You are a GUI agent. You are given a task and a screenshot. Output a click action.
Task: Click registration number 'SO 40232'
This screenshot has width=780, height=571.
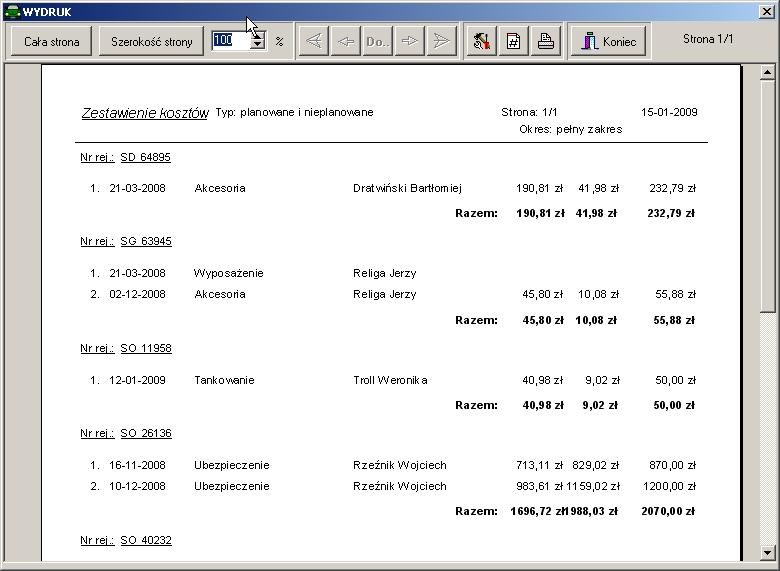click(146, 540)
